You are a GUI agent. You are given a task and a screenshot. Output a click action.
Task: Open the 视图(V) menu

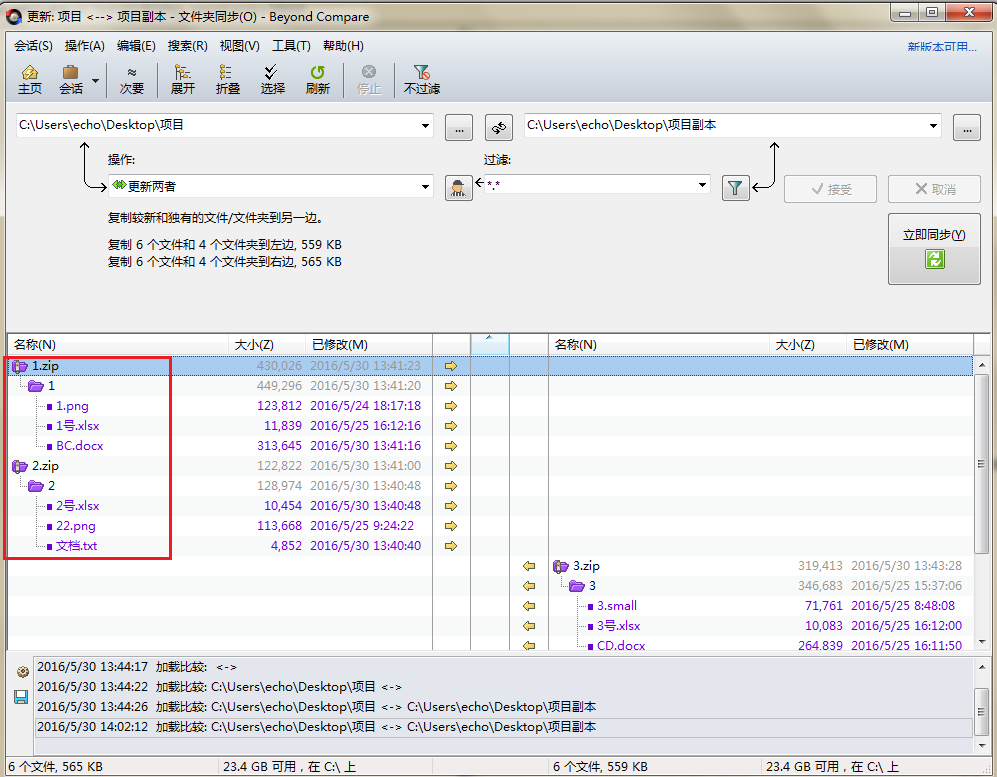(x=239, y=46)
